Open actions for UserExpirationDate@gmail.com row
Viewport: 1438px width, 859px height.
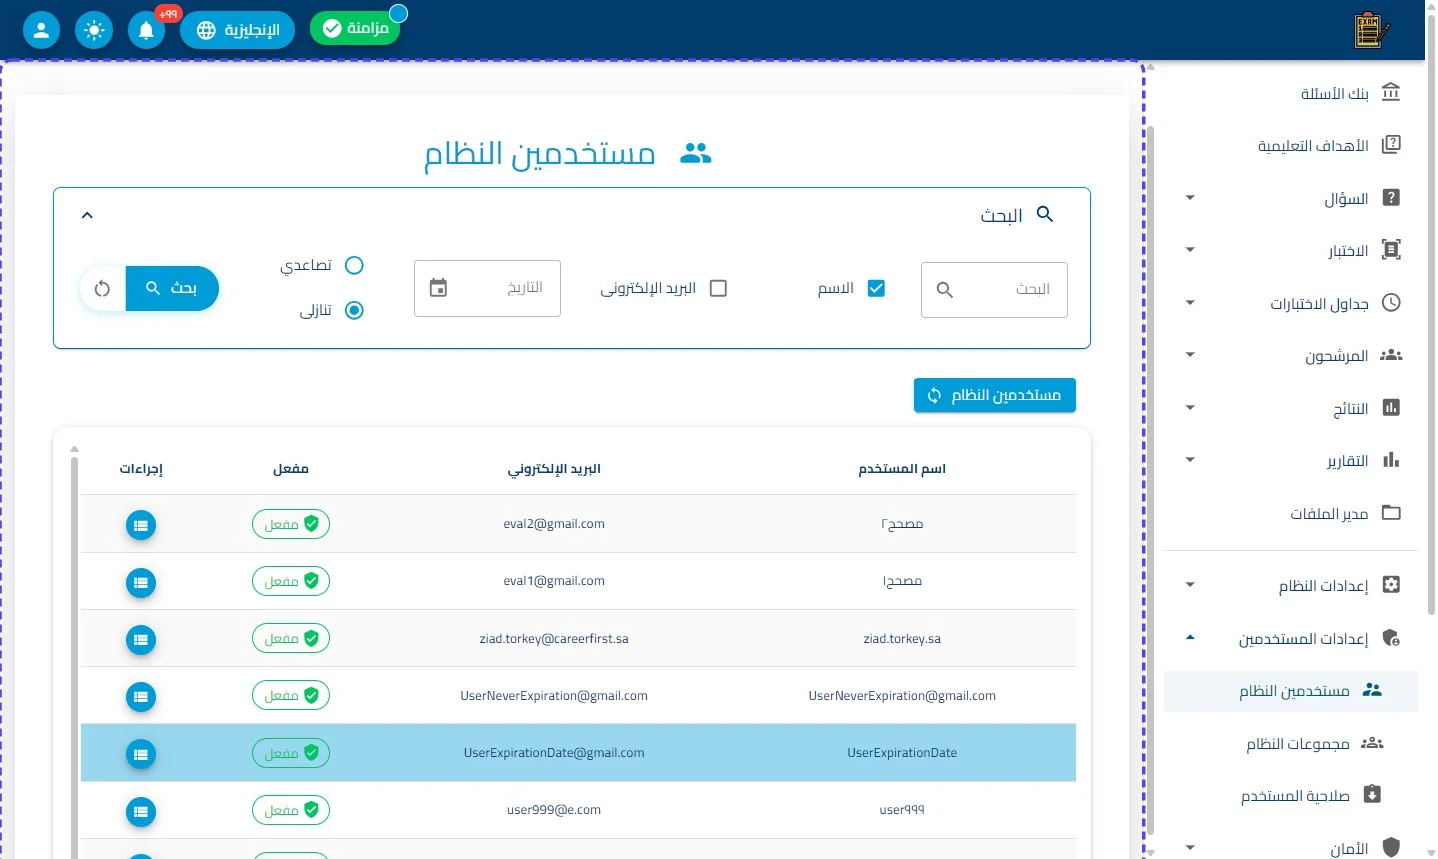point(141,754)
